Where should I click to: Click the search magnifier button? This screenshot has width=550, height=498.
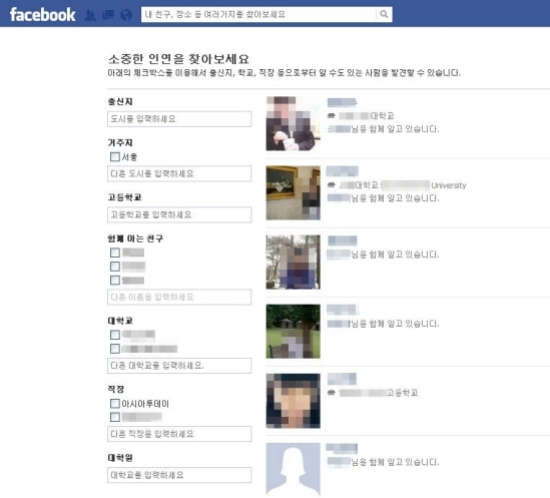pos(384,14)
